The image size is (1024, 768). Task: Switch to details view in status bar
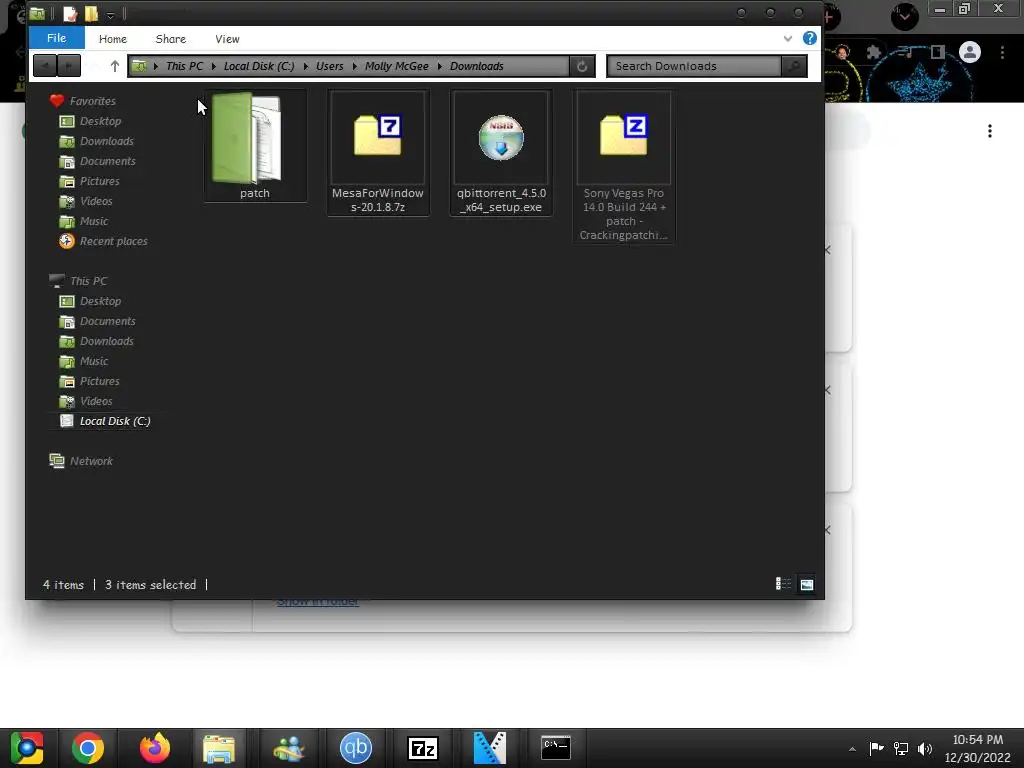[x=783, y=584]
